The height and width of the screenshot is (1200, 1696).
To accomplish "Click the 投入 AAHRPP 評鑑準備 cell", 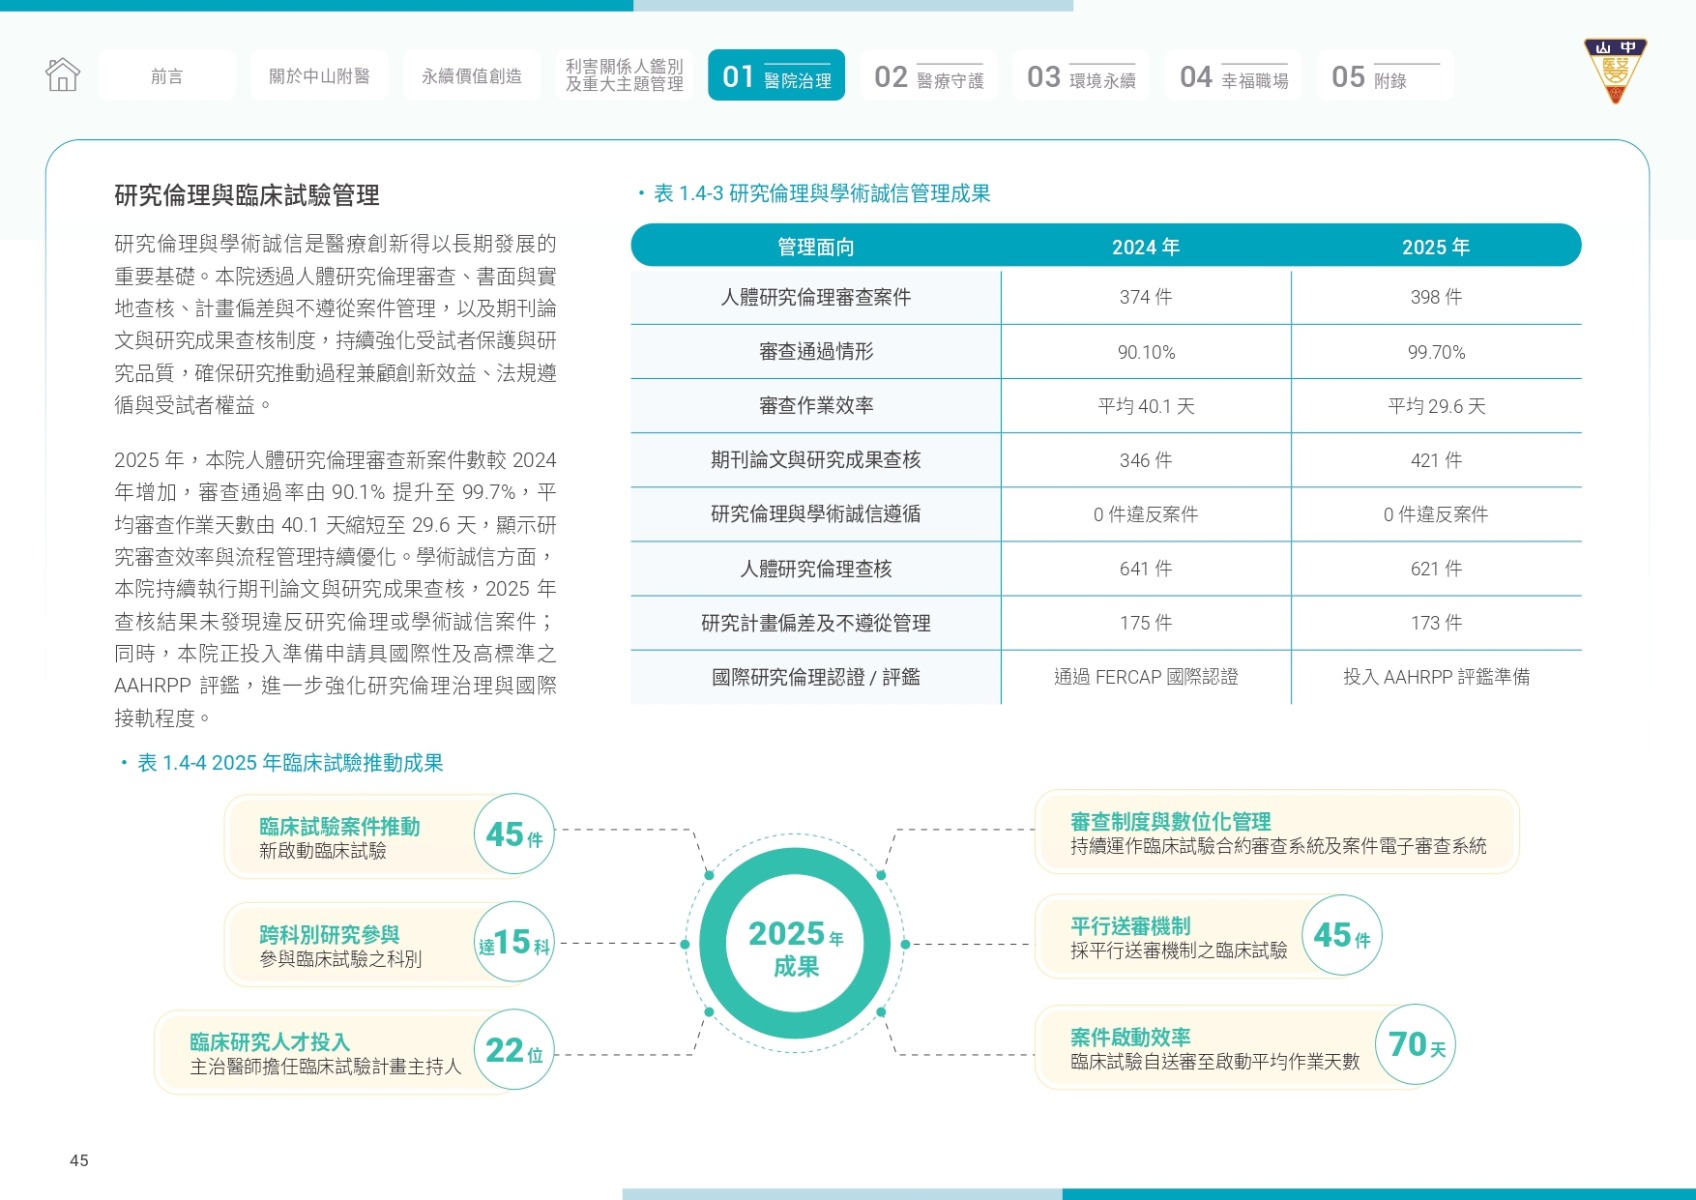I will coord(1436,677).
